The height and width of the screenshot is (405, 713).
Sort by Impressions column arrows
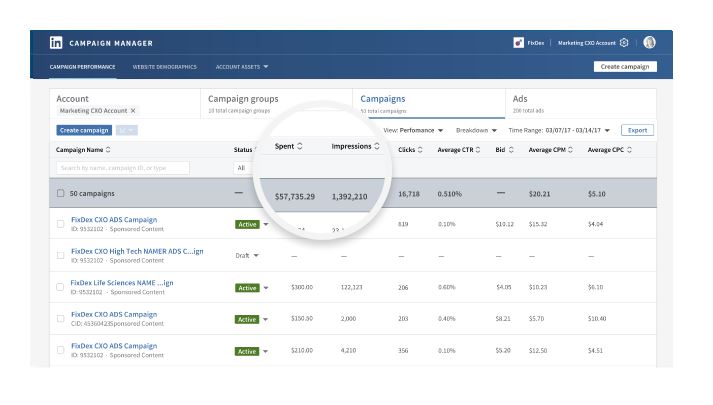(x=377, y=146)
